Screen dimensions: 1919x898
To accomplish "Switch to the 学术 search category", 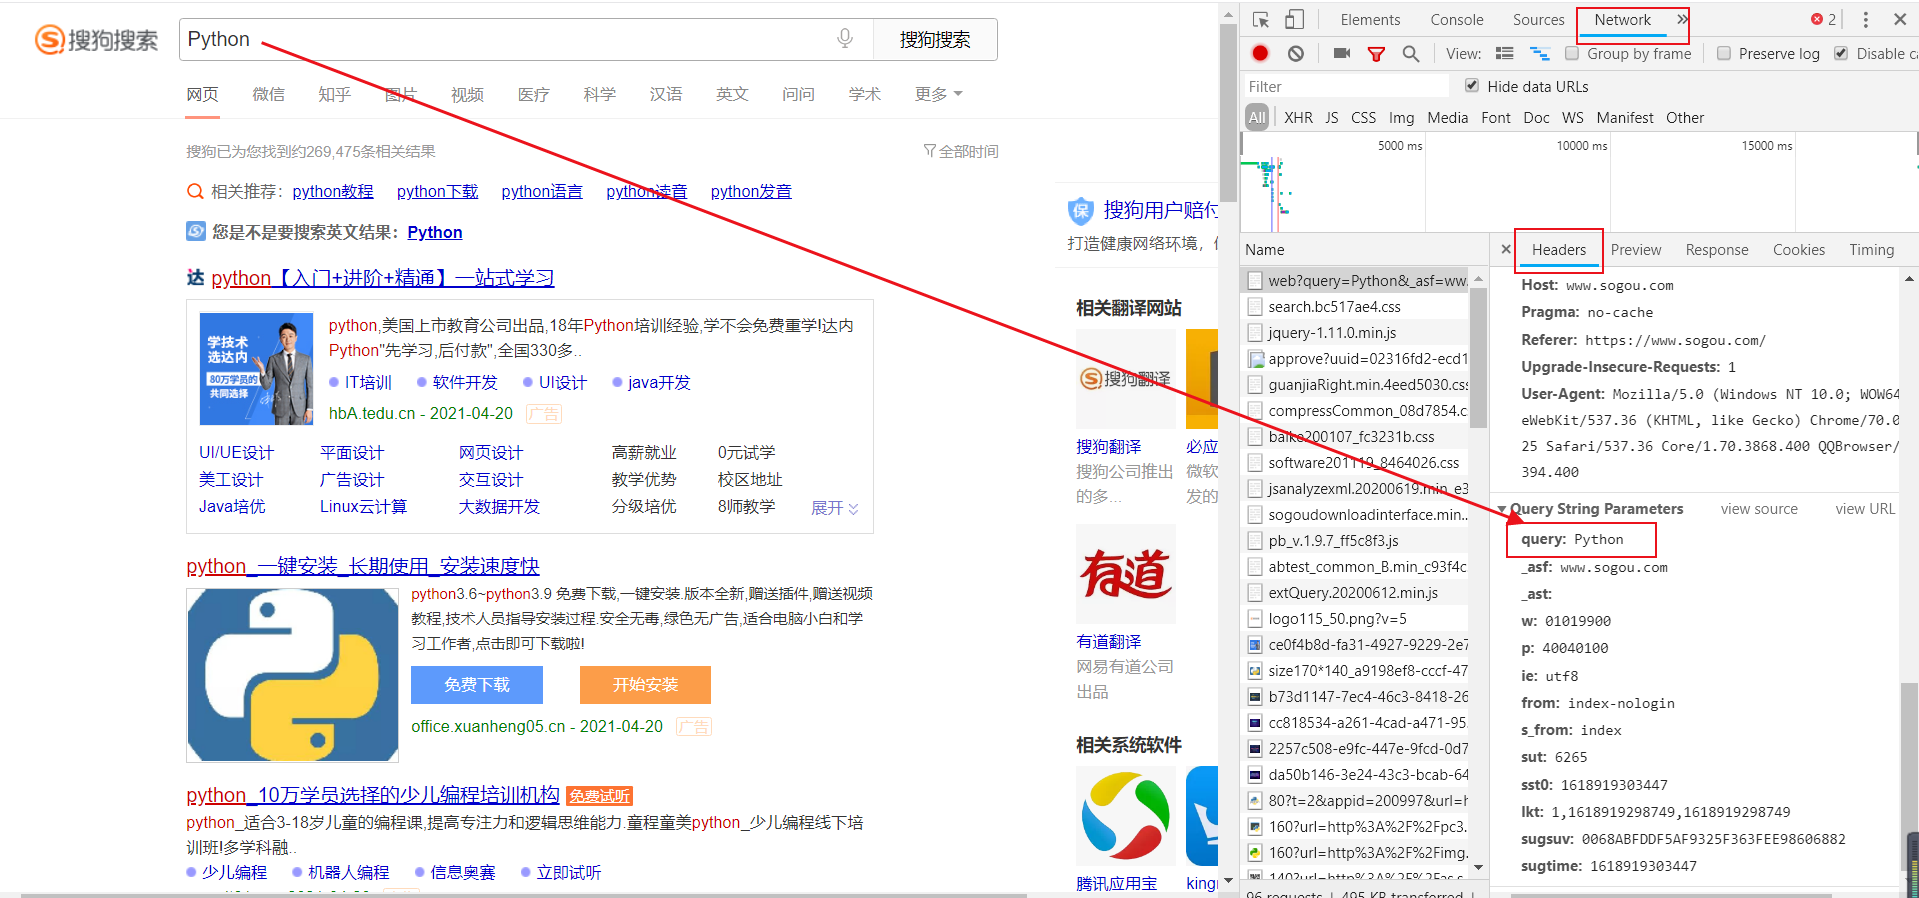I will (x=865, y=94).
